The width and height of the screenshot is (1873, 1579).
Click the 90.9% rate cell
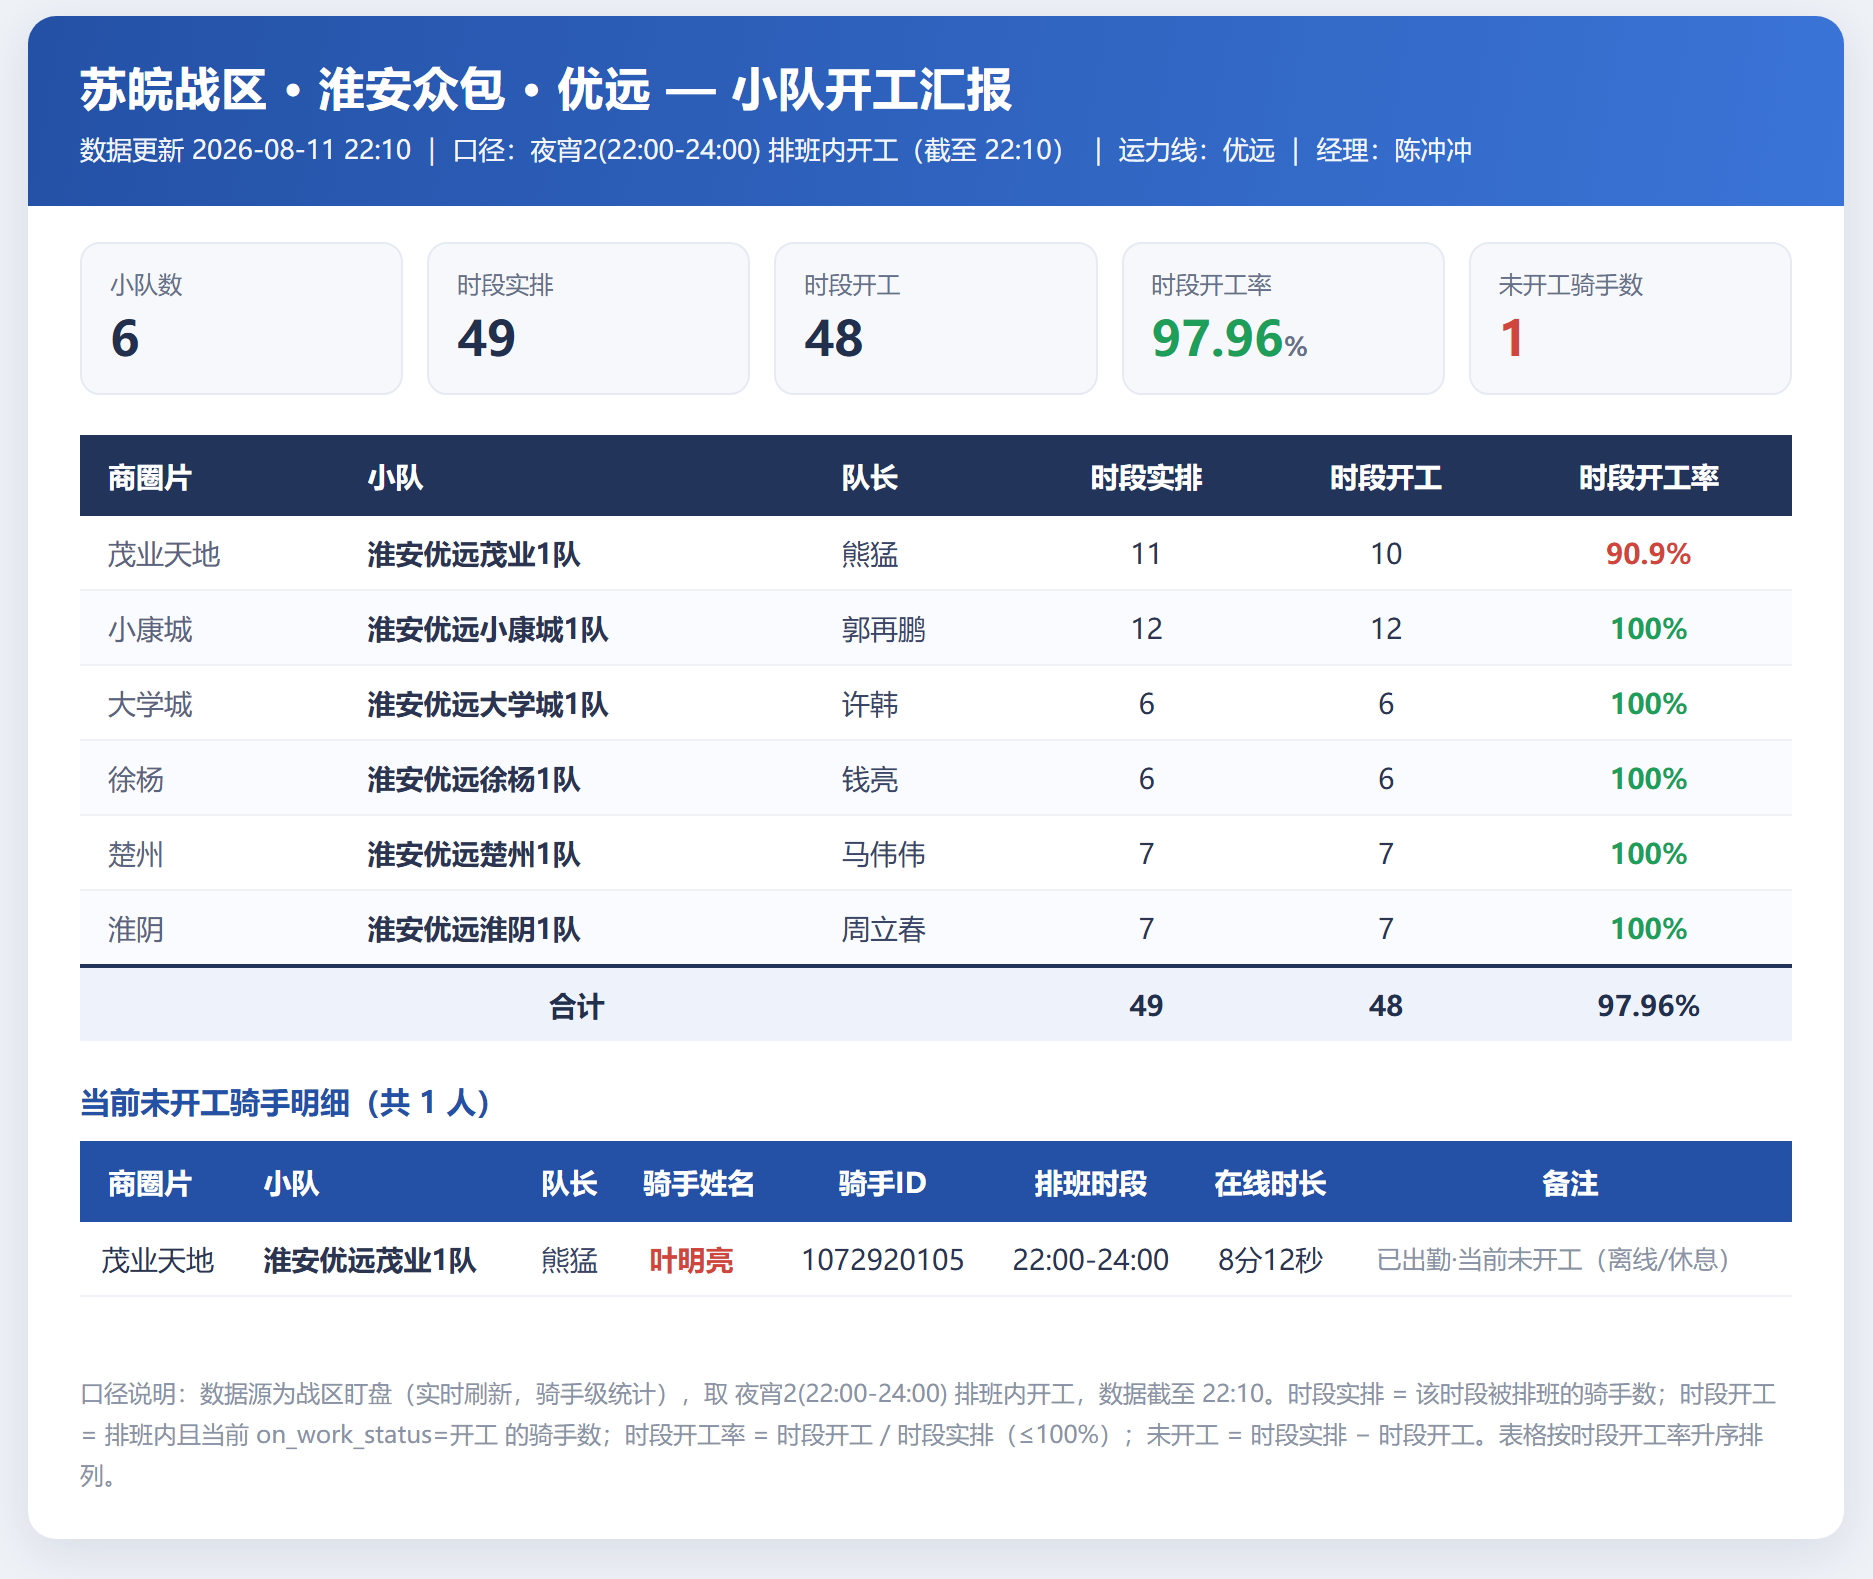(1648, 553)
